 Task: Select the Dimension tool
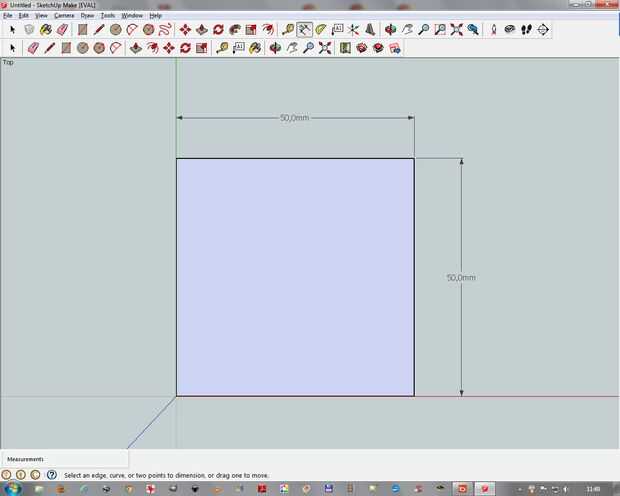304,30
